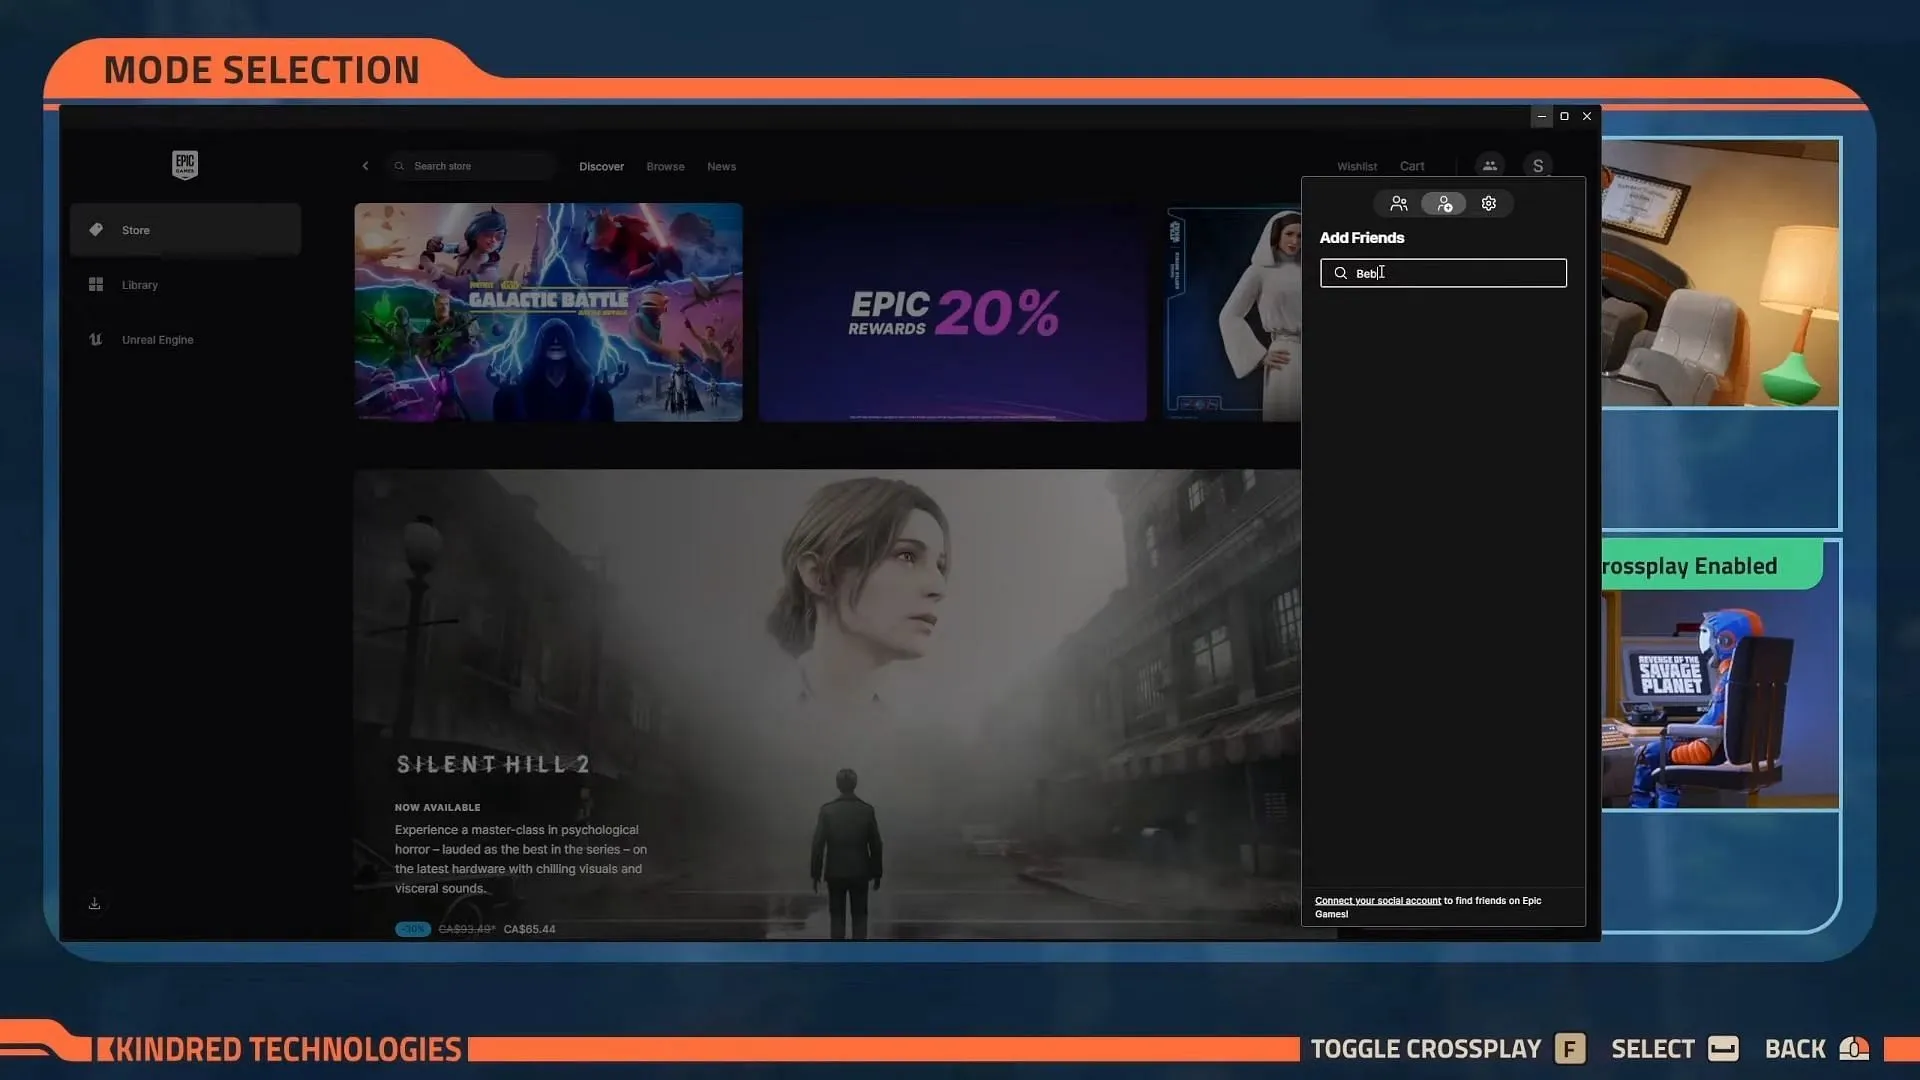Click the Store tag icon
The image size is (1920, 1080).
pyautogui.click(x=96, y=230)
